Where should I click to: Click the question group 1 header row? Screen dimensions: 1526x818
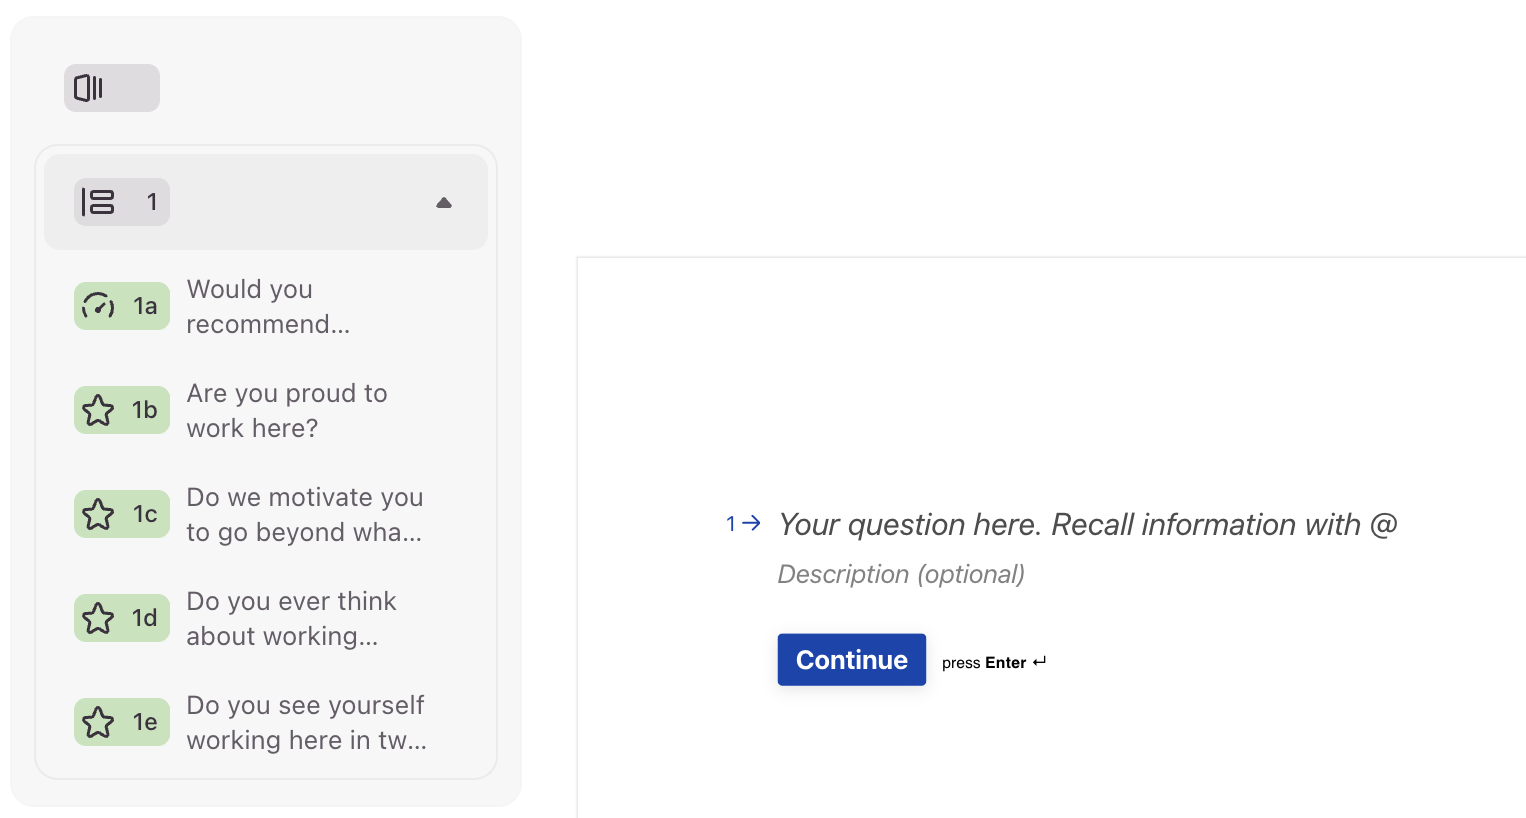point(266,202)
